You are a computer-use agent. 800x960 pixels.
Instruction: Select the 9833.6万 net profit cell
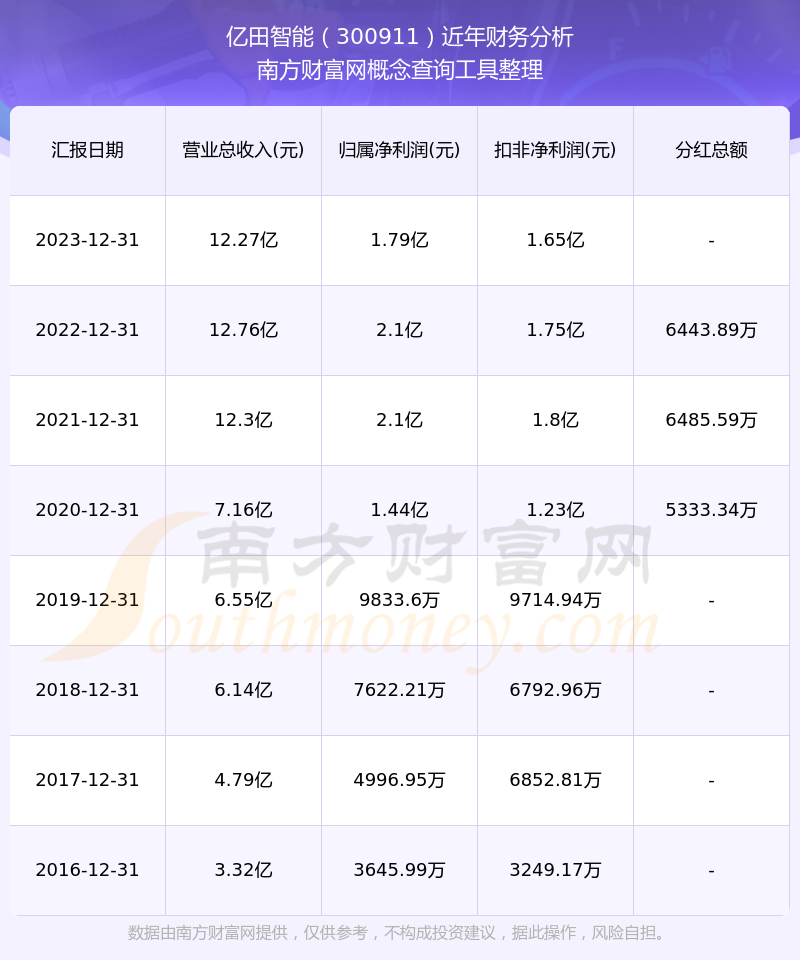(x=400, y=600)
